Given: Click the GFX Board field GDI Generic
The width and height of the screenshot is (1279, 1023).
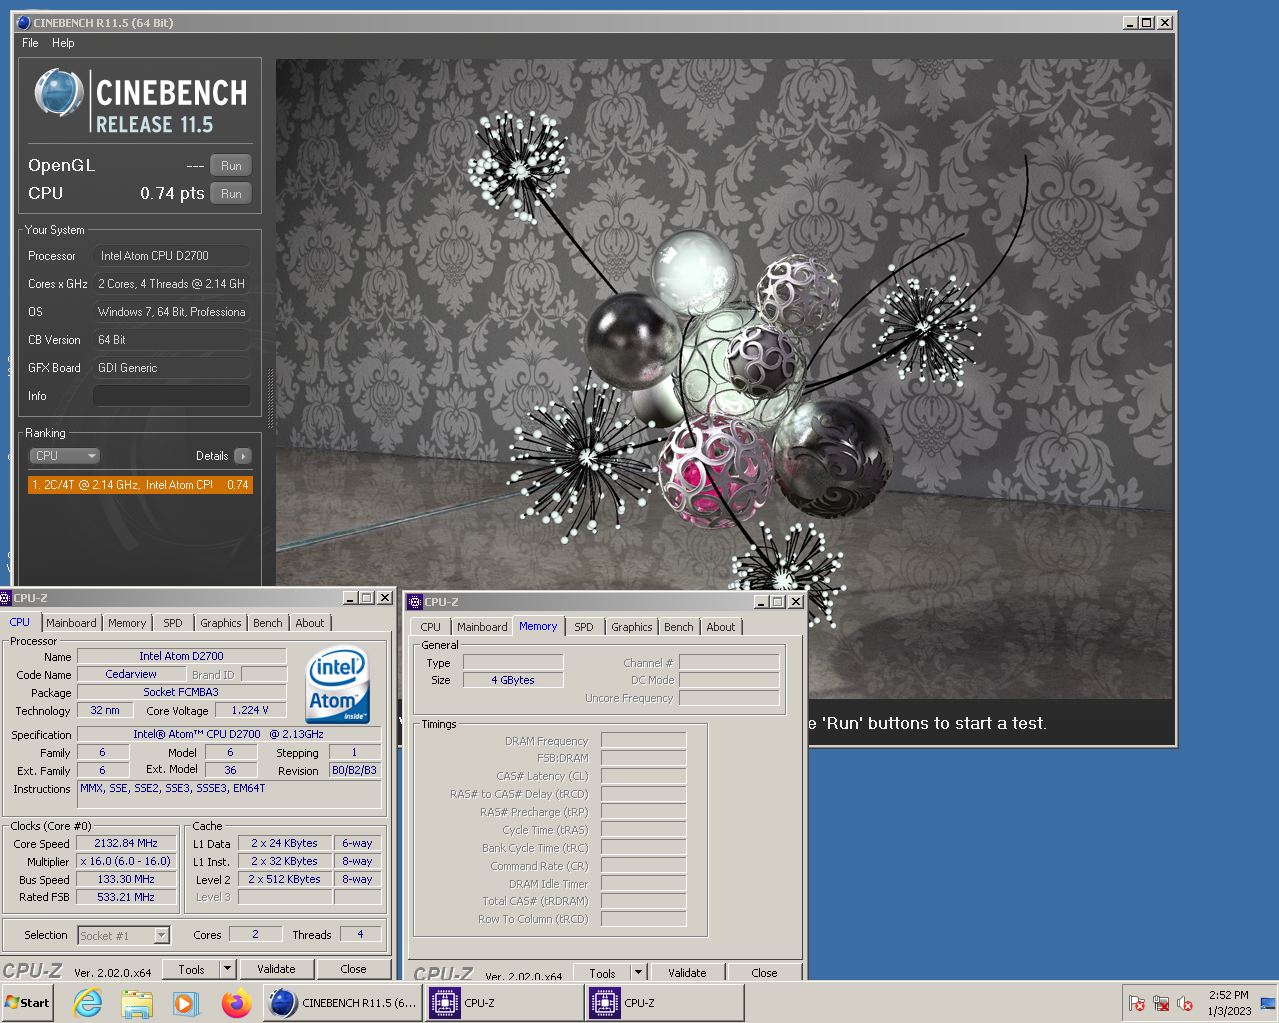Looking at the screenshot, I should tap(171, 368).
